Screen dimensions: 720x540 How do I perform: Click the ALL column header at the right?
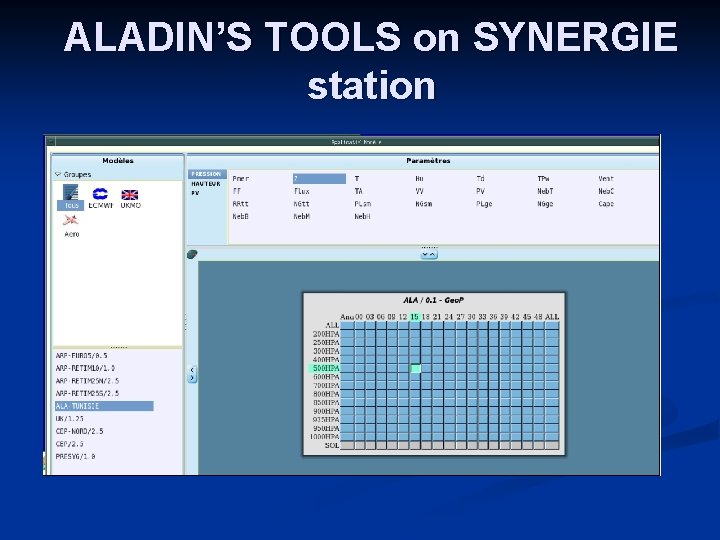pyautogui.click(x=552, y=317)
